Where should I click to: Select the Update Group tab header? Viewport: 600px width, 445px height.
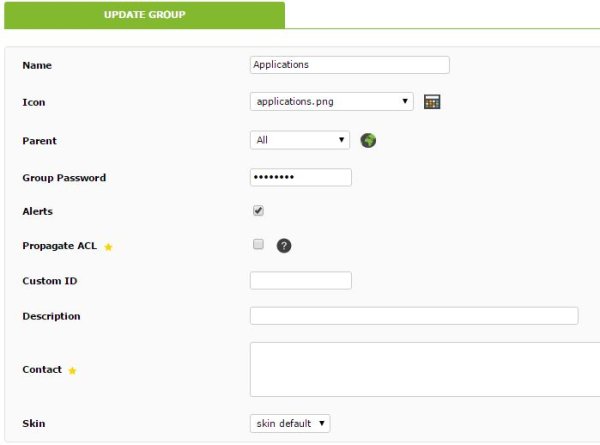(144, 15)
